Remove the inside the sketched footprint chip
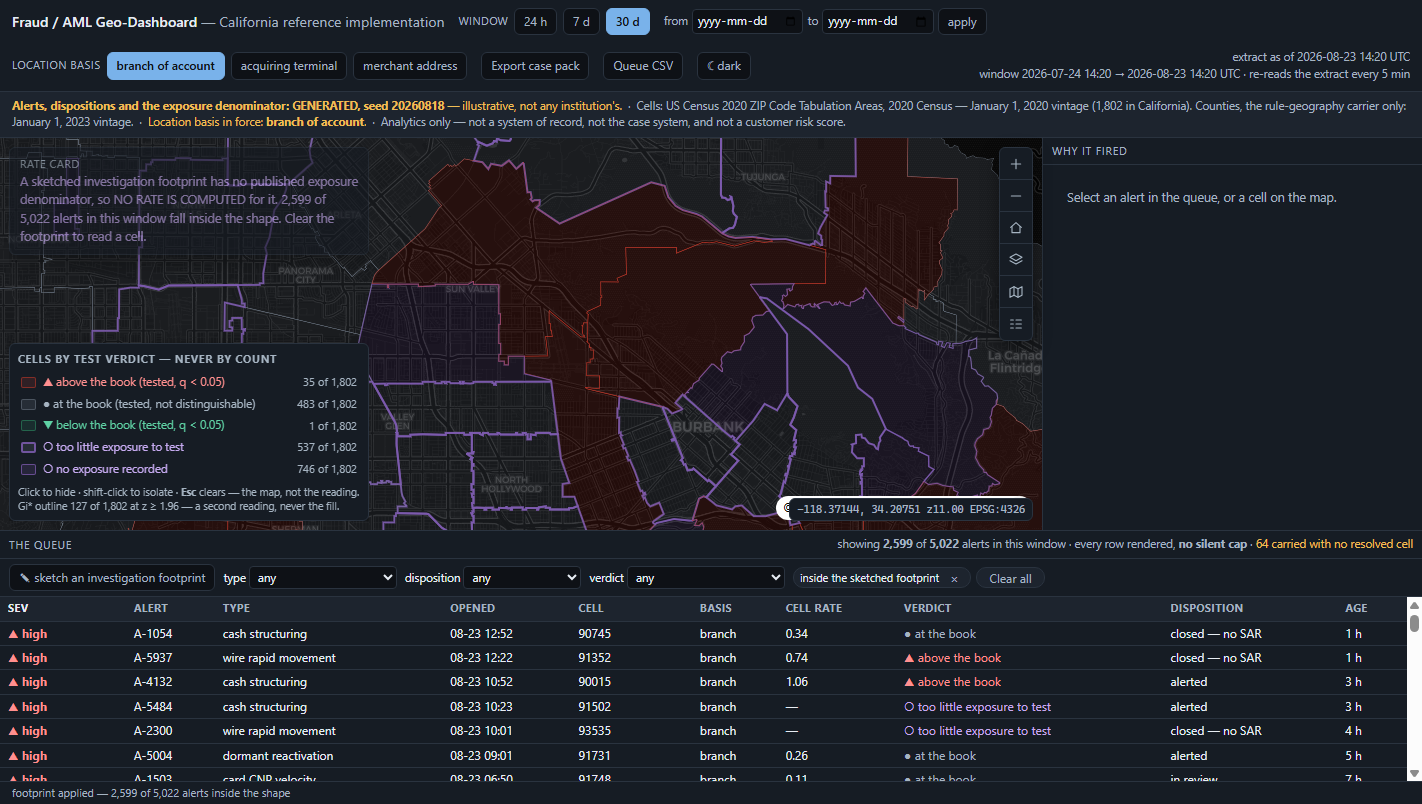Image resolution: width=1422 pixels, height=804 pixels. (954, 579)
